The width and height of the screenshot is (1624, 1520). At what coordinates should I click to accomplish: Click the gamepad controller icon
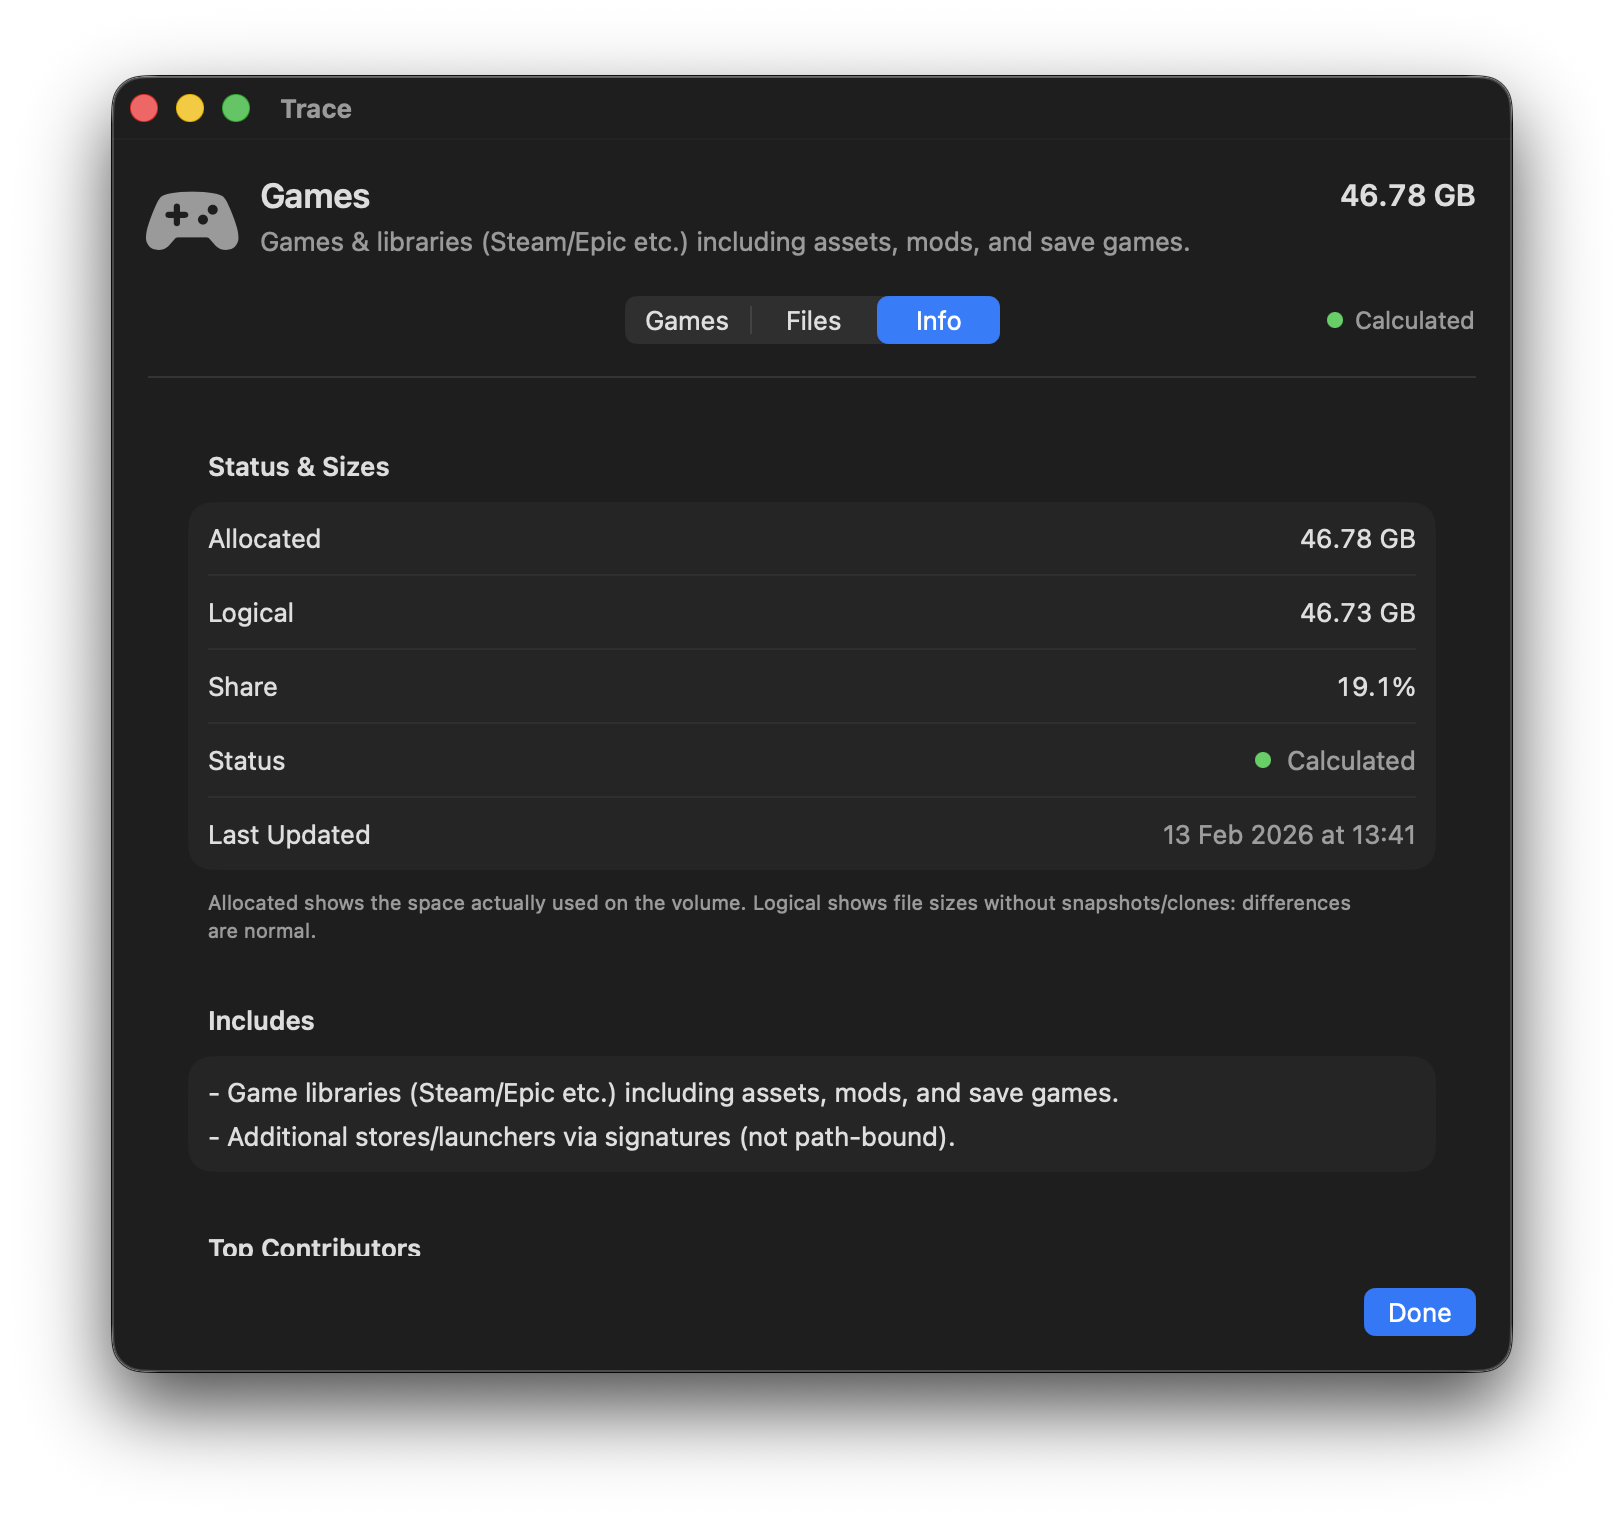[x=192, y=220]
